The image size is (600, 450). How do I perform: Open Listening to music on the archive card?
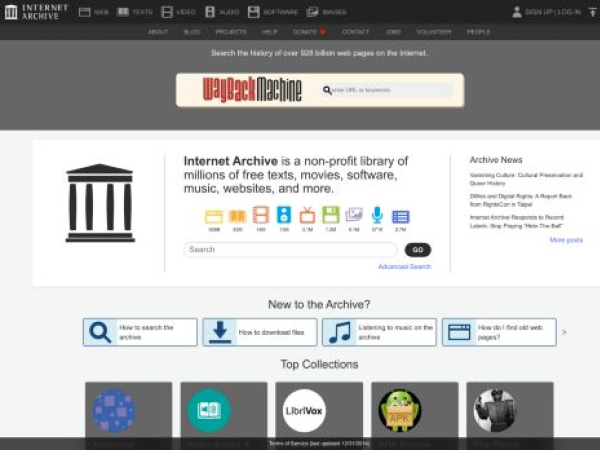379,332
